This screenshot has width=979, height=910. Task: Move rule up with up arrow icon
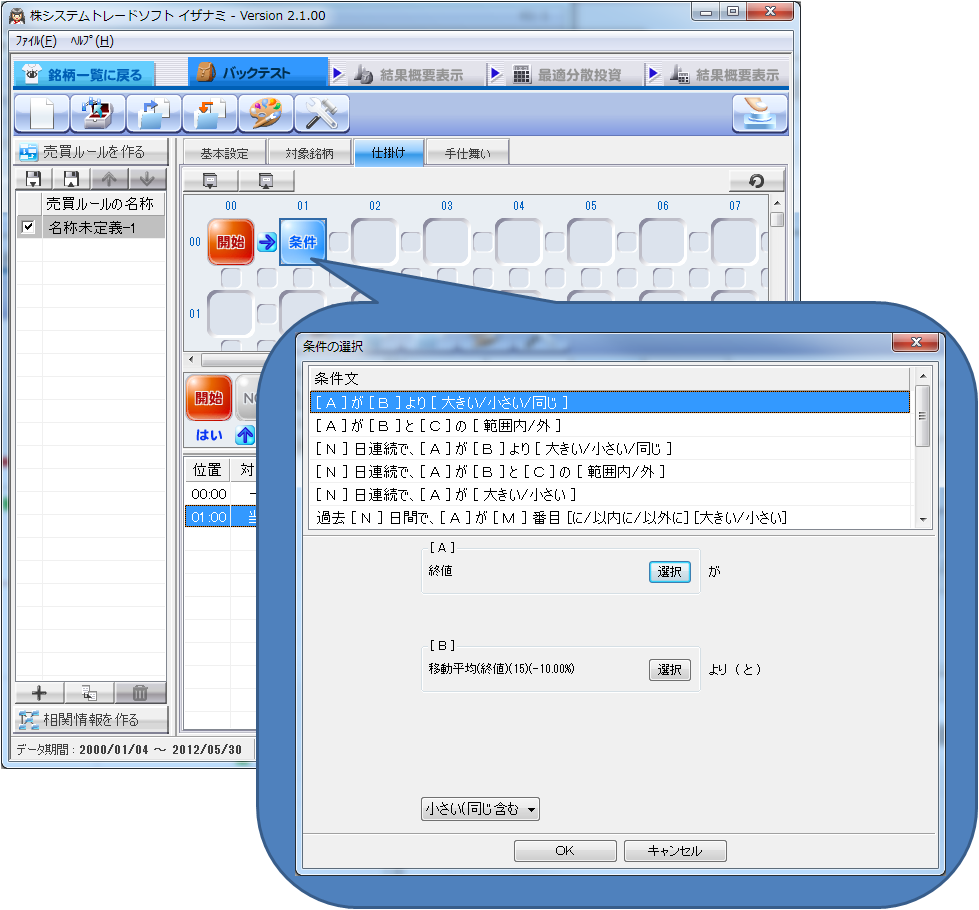109,179
